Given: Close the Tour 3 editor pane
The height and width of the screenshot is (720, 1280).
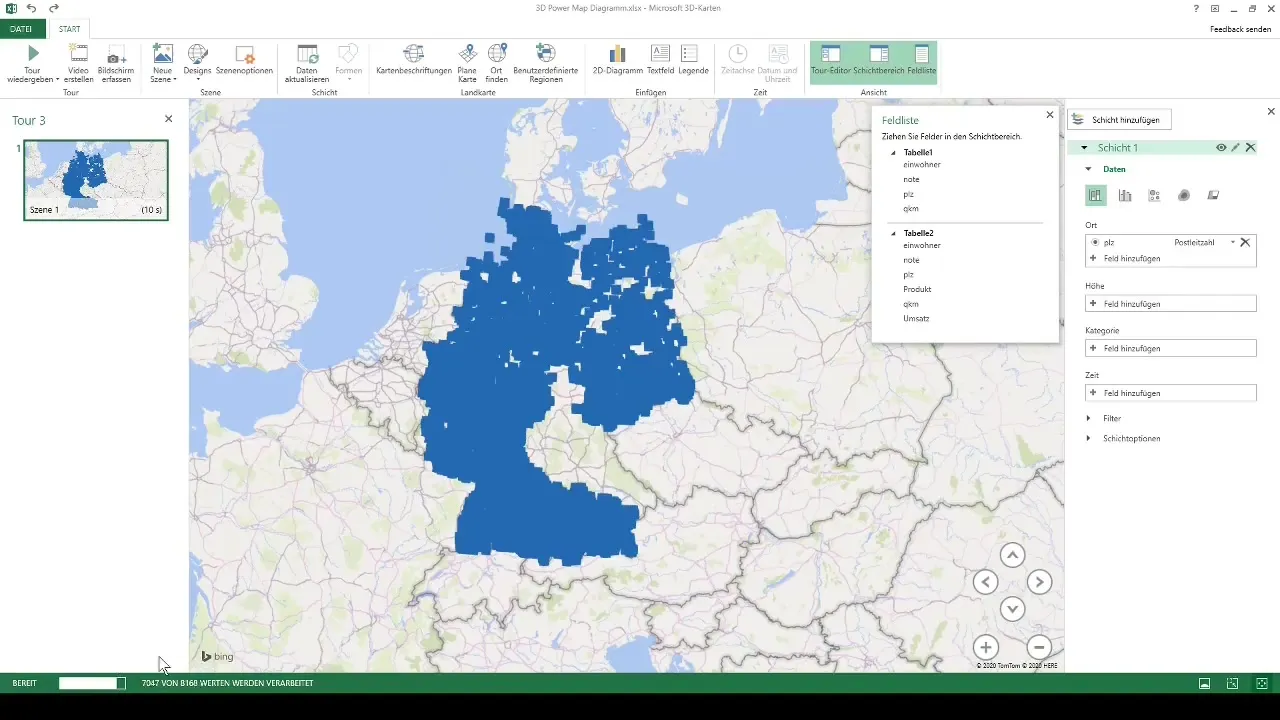Looking at the screenshot, I should pos(168,119).
